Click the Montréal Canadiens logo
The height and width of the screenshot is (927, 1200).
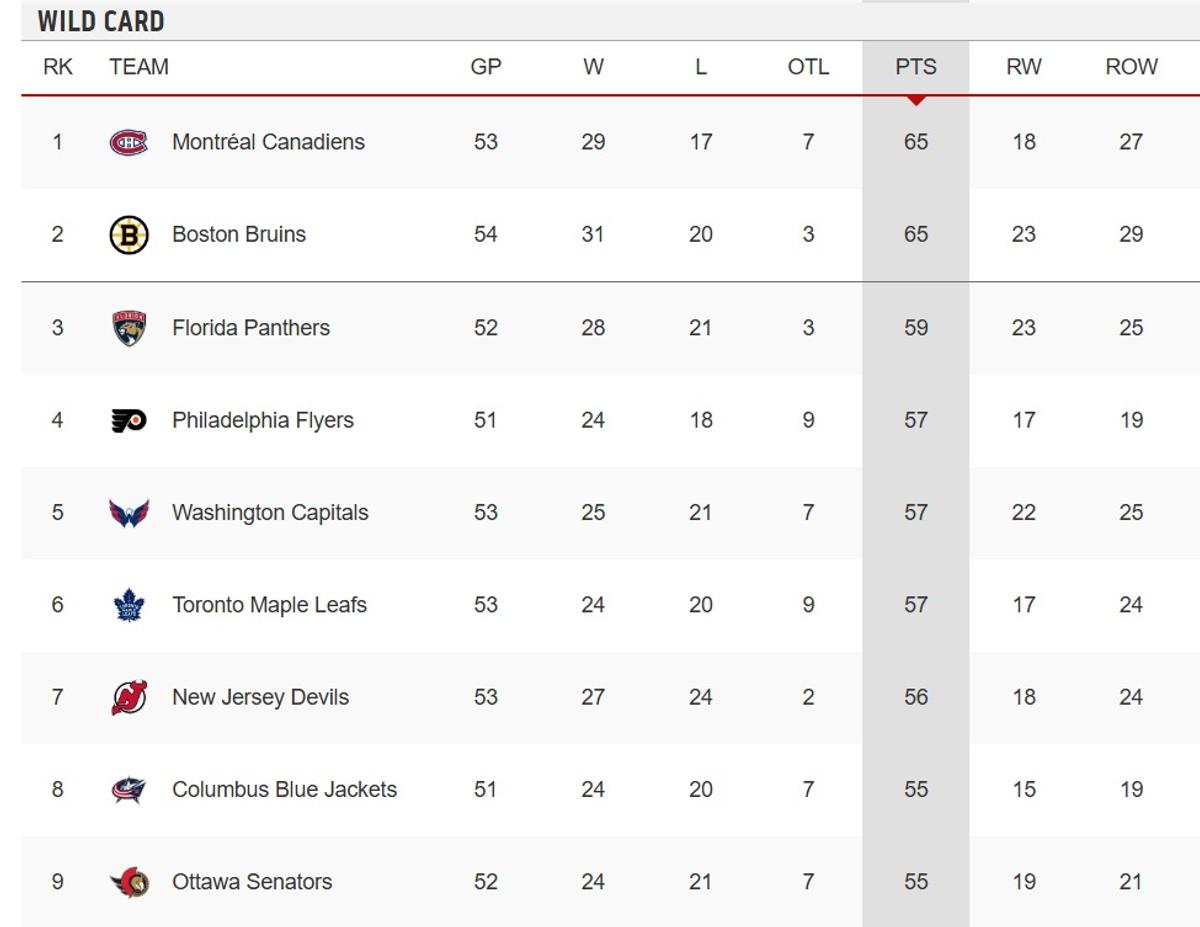point(128,141)
